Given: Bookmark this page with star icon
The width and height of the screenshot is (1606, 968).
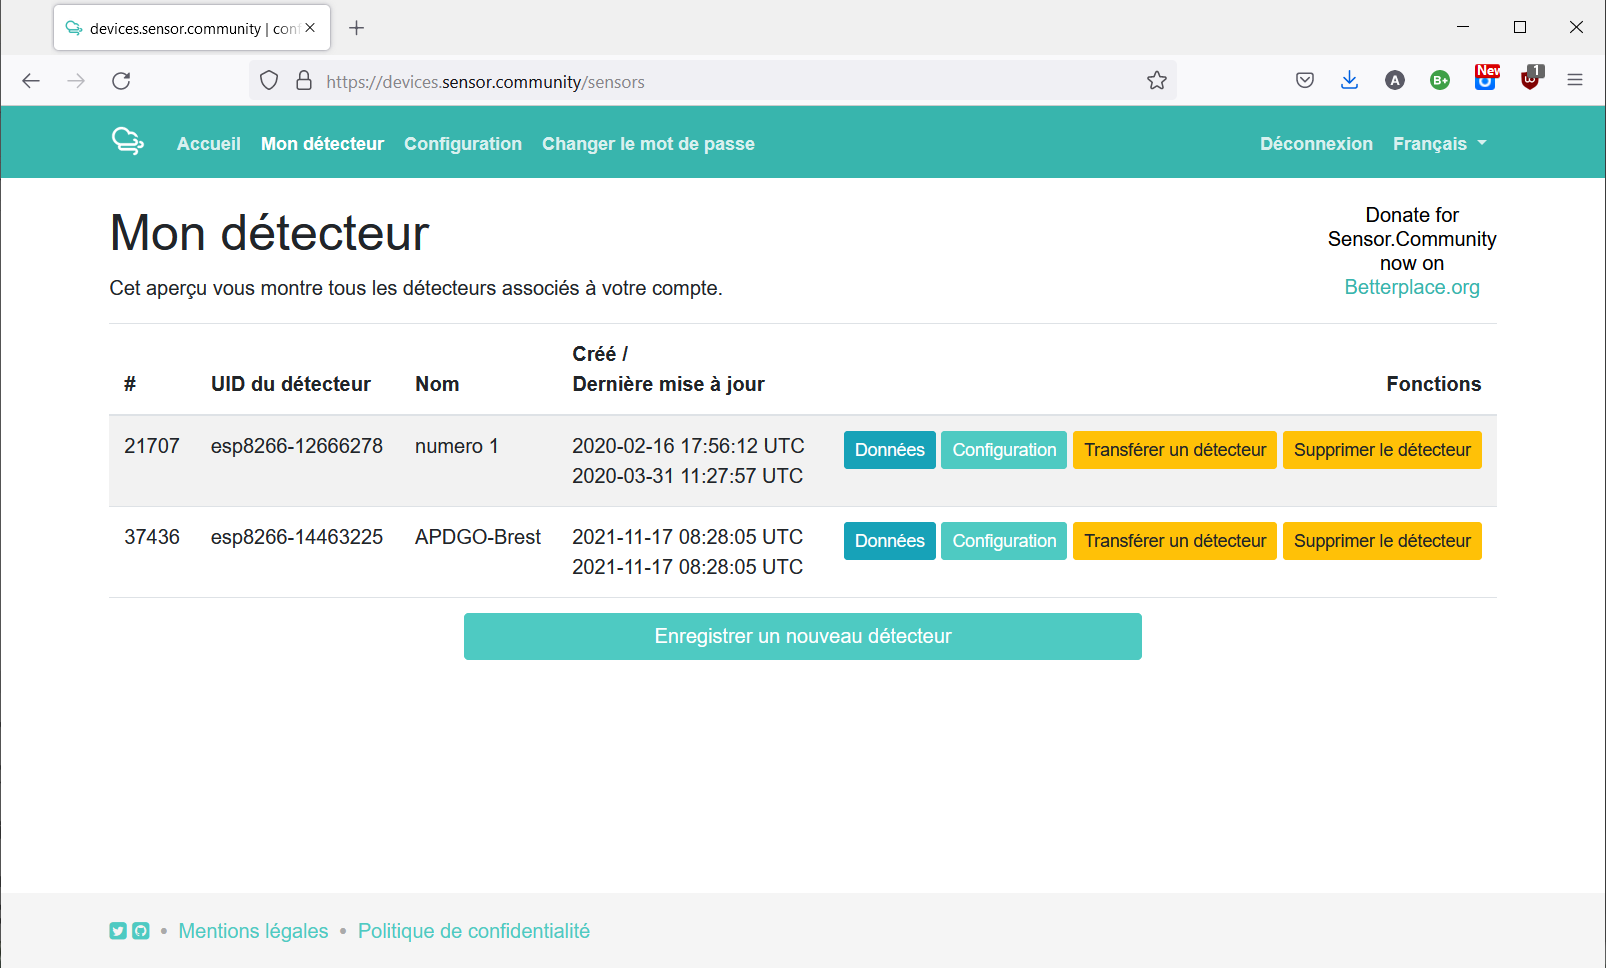Looking at the screenshot, I should click(1157, 81).
